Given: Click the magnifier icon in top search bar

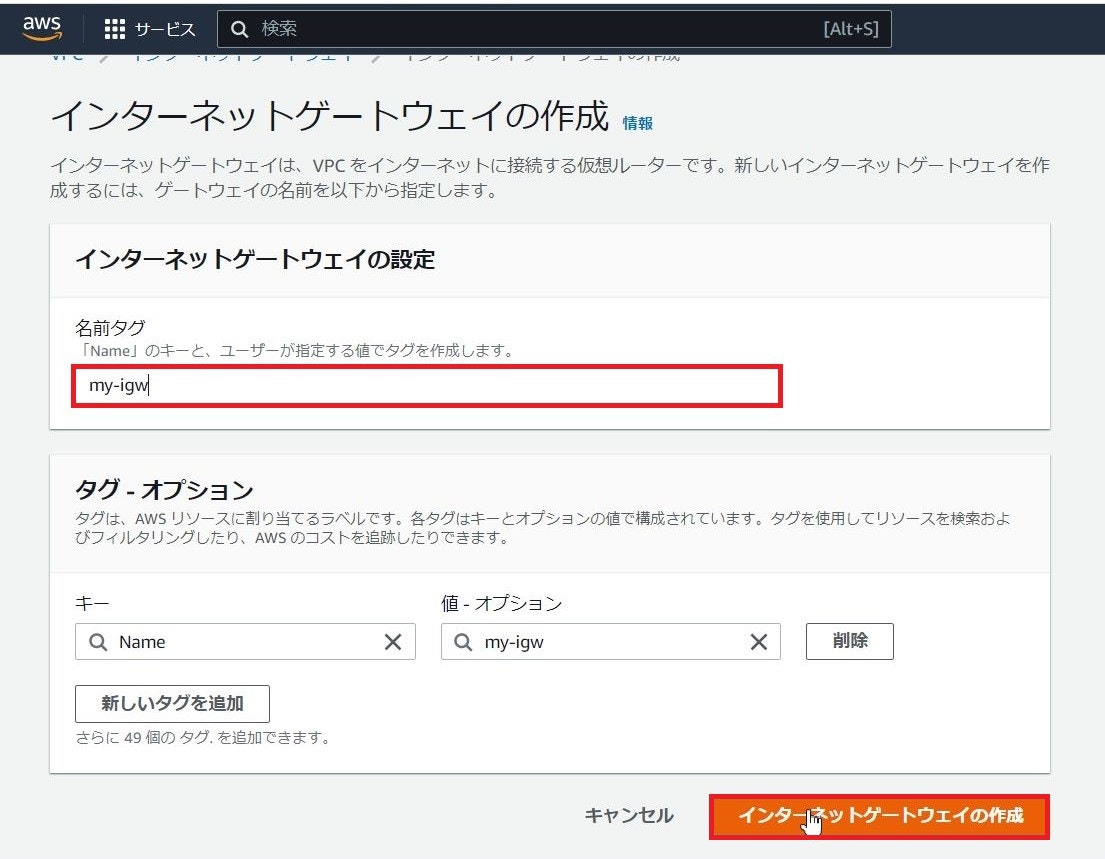Looking at the screenshot, I should click(240, 29).
